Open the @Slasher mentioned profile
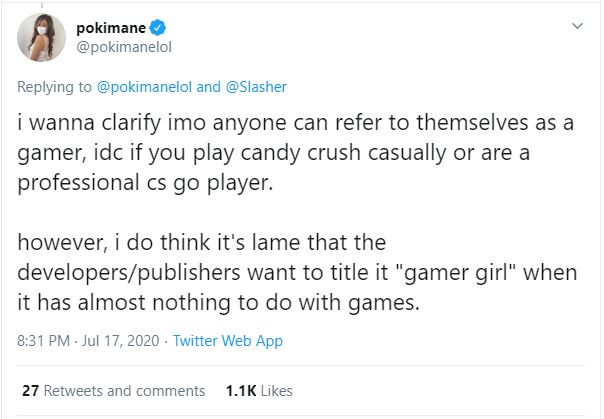Viewport: 604px width, 419px height. pos(257,87)
